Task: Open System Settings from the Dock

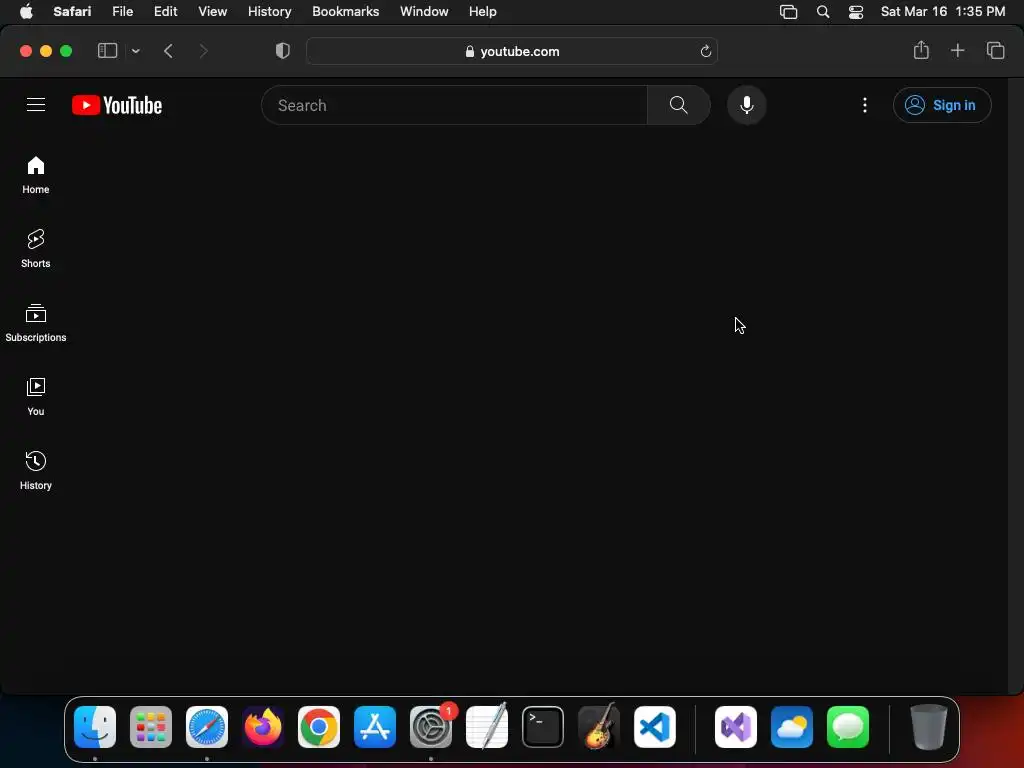Action: tap(431, 727)
